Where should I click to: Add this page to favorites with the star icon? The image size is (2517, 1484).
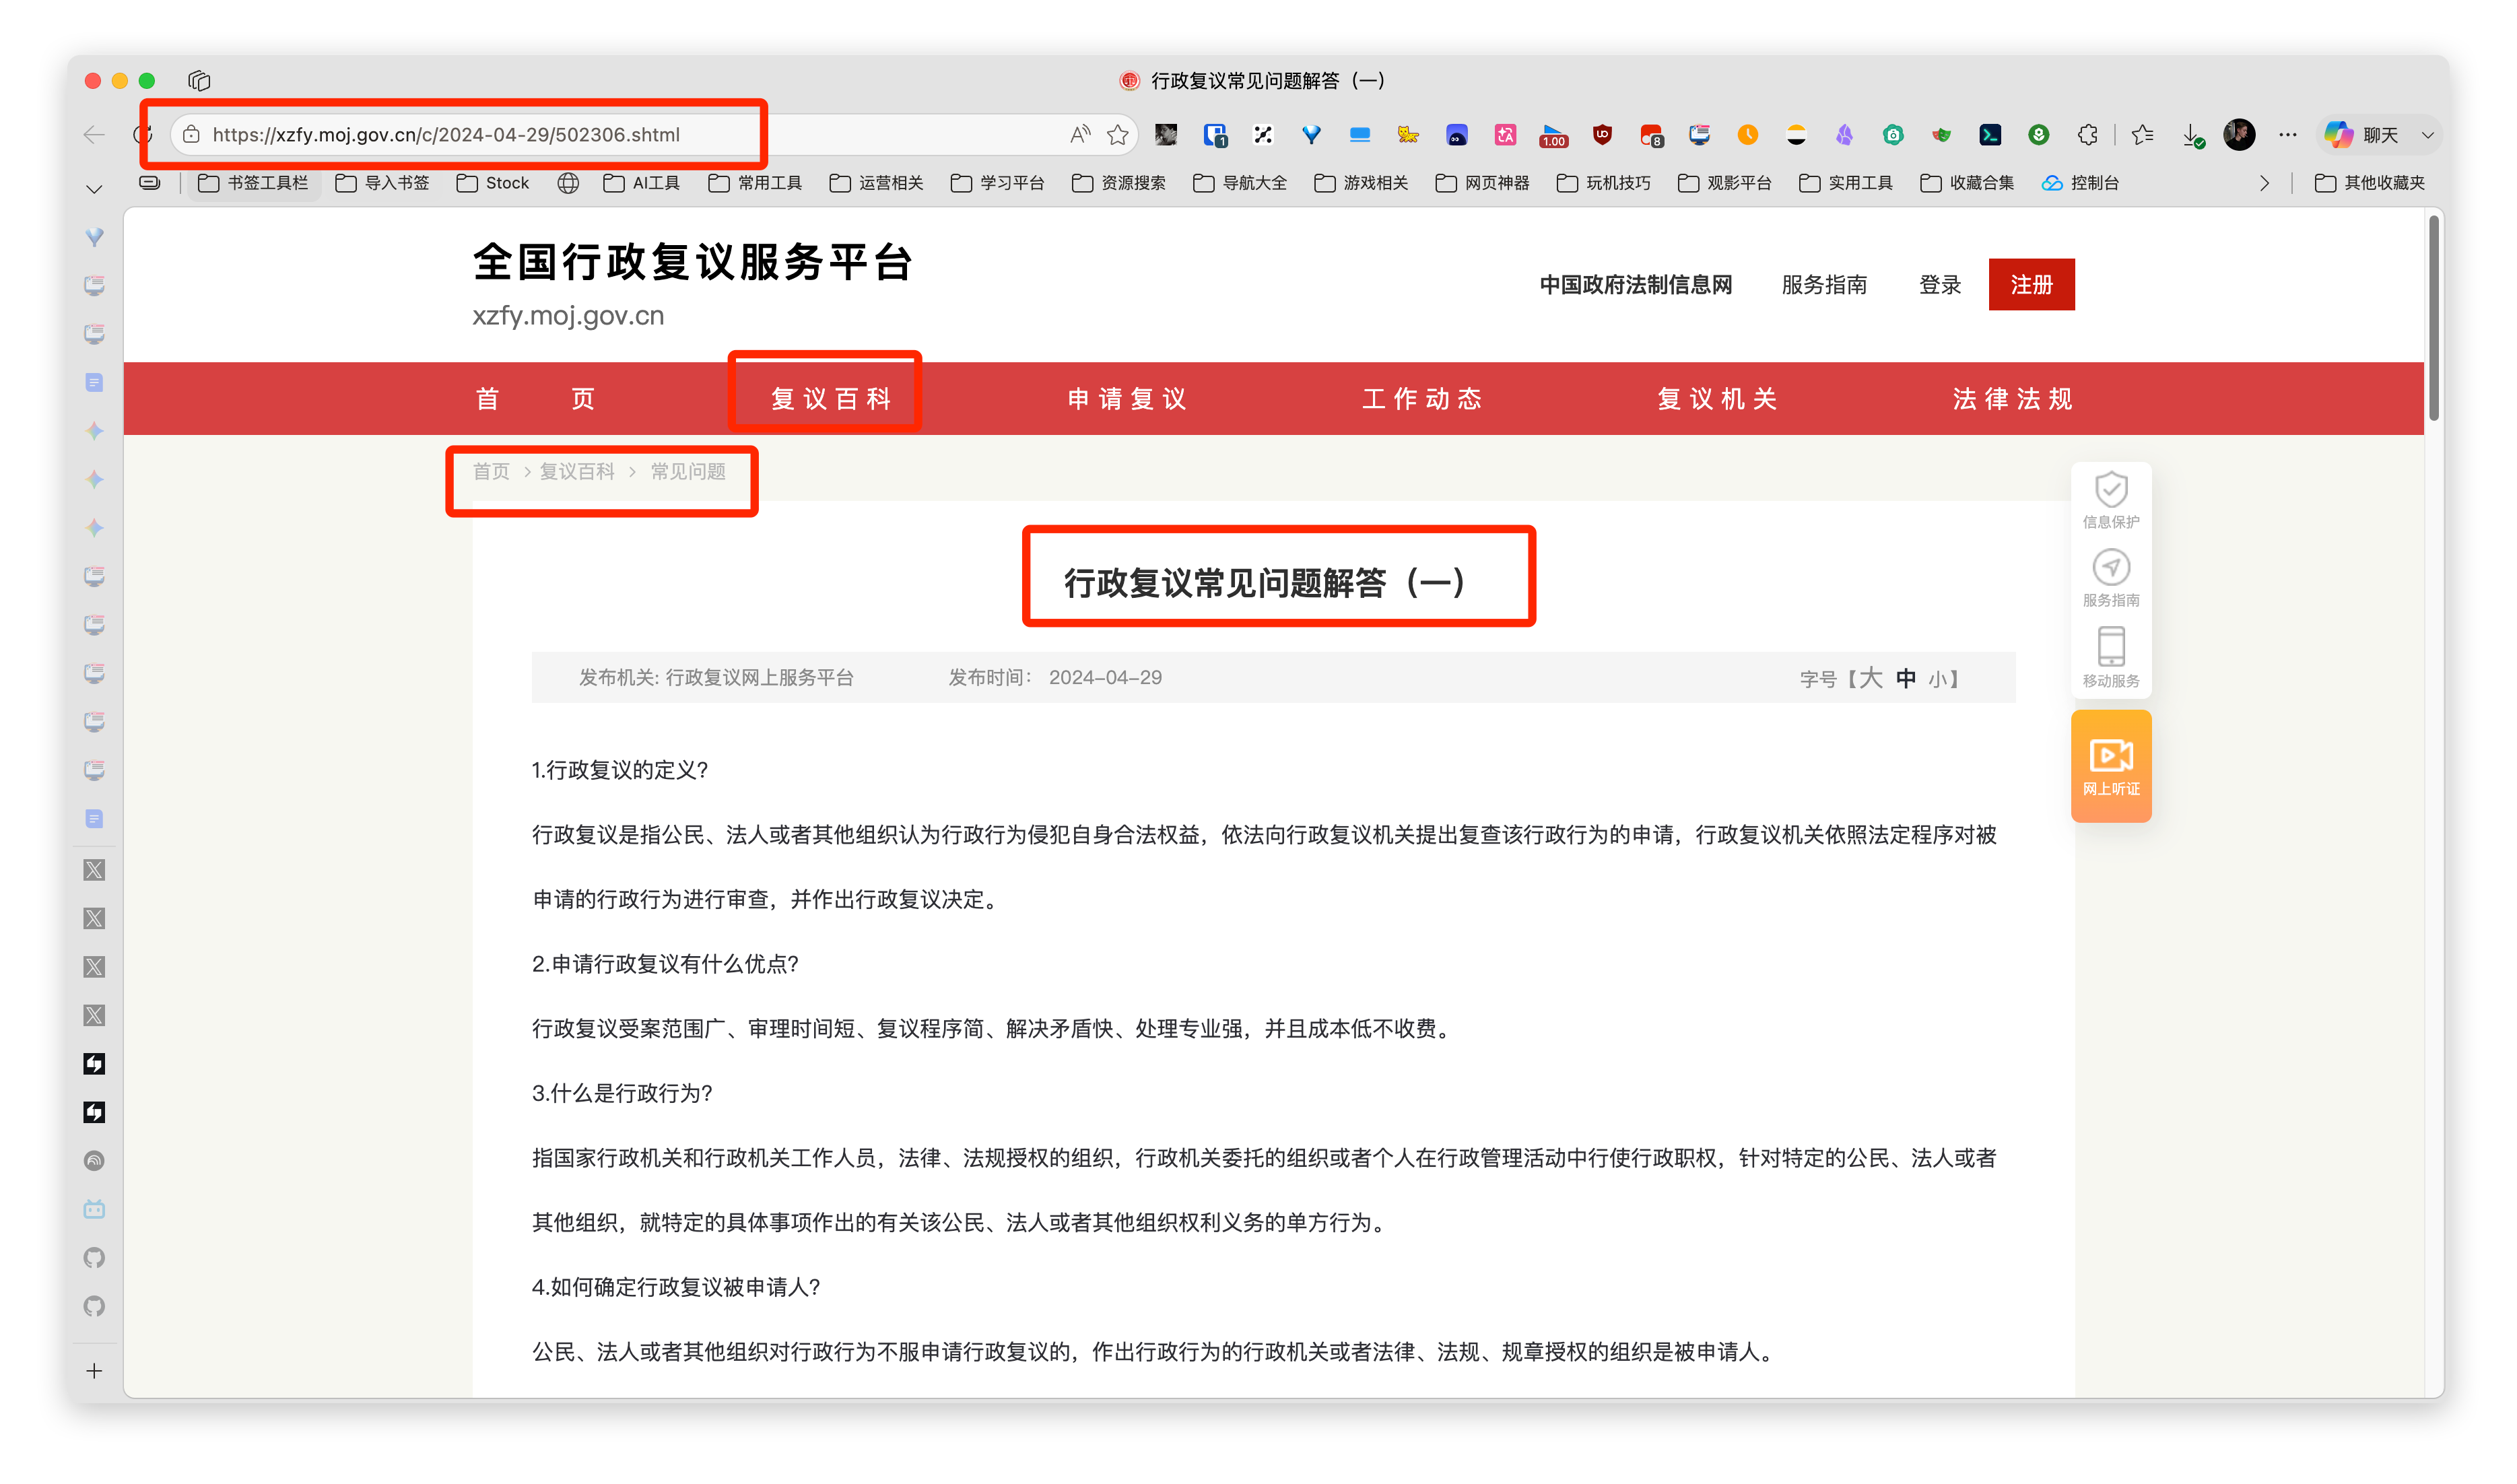(1118, 135)
